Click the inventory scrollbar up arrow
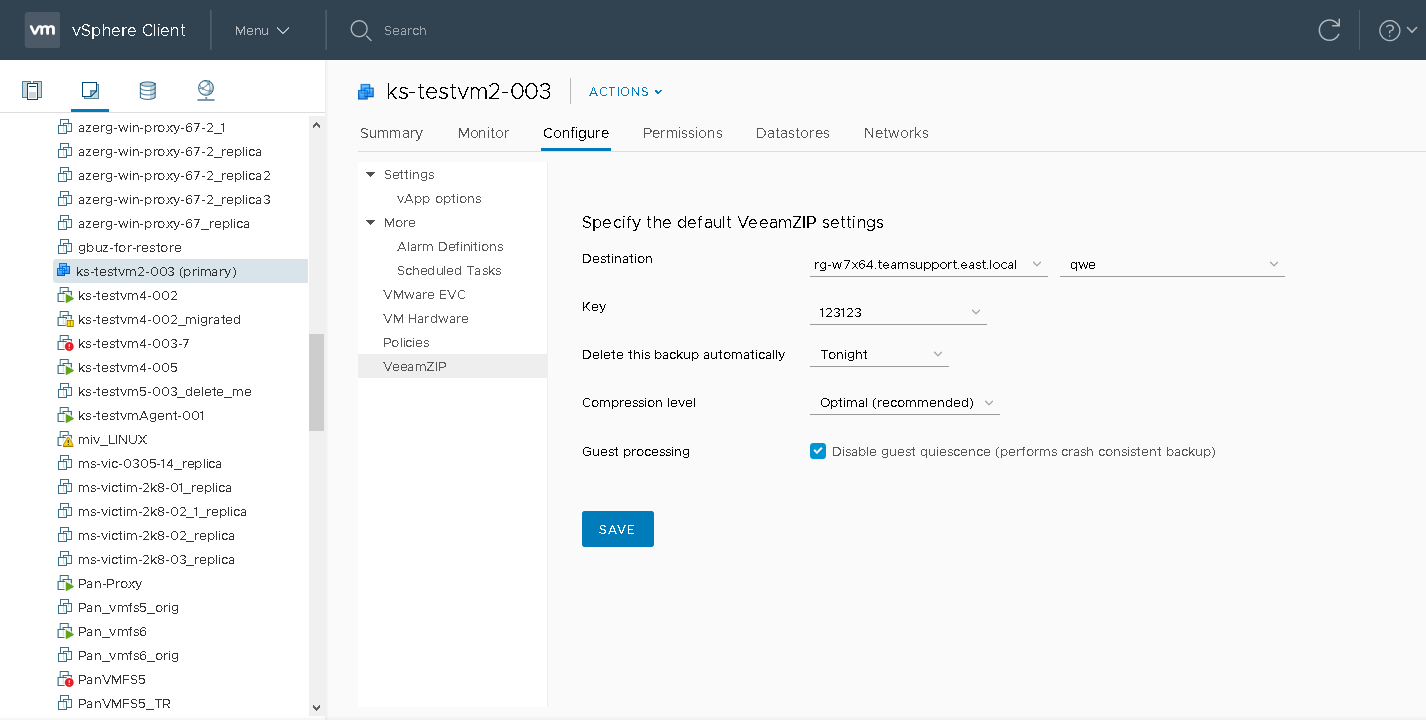The width and height of the screenshot is (1426, 720). 316,126
